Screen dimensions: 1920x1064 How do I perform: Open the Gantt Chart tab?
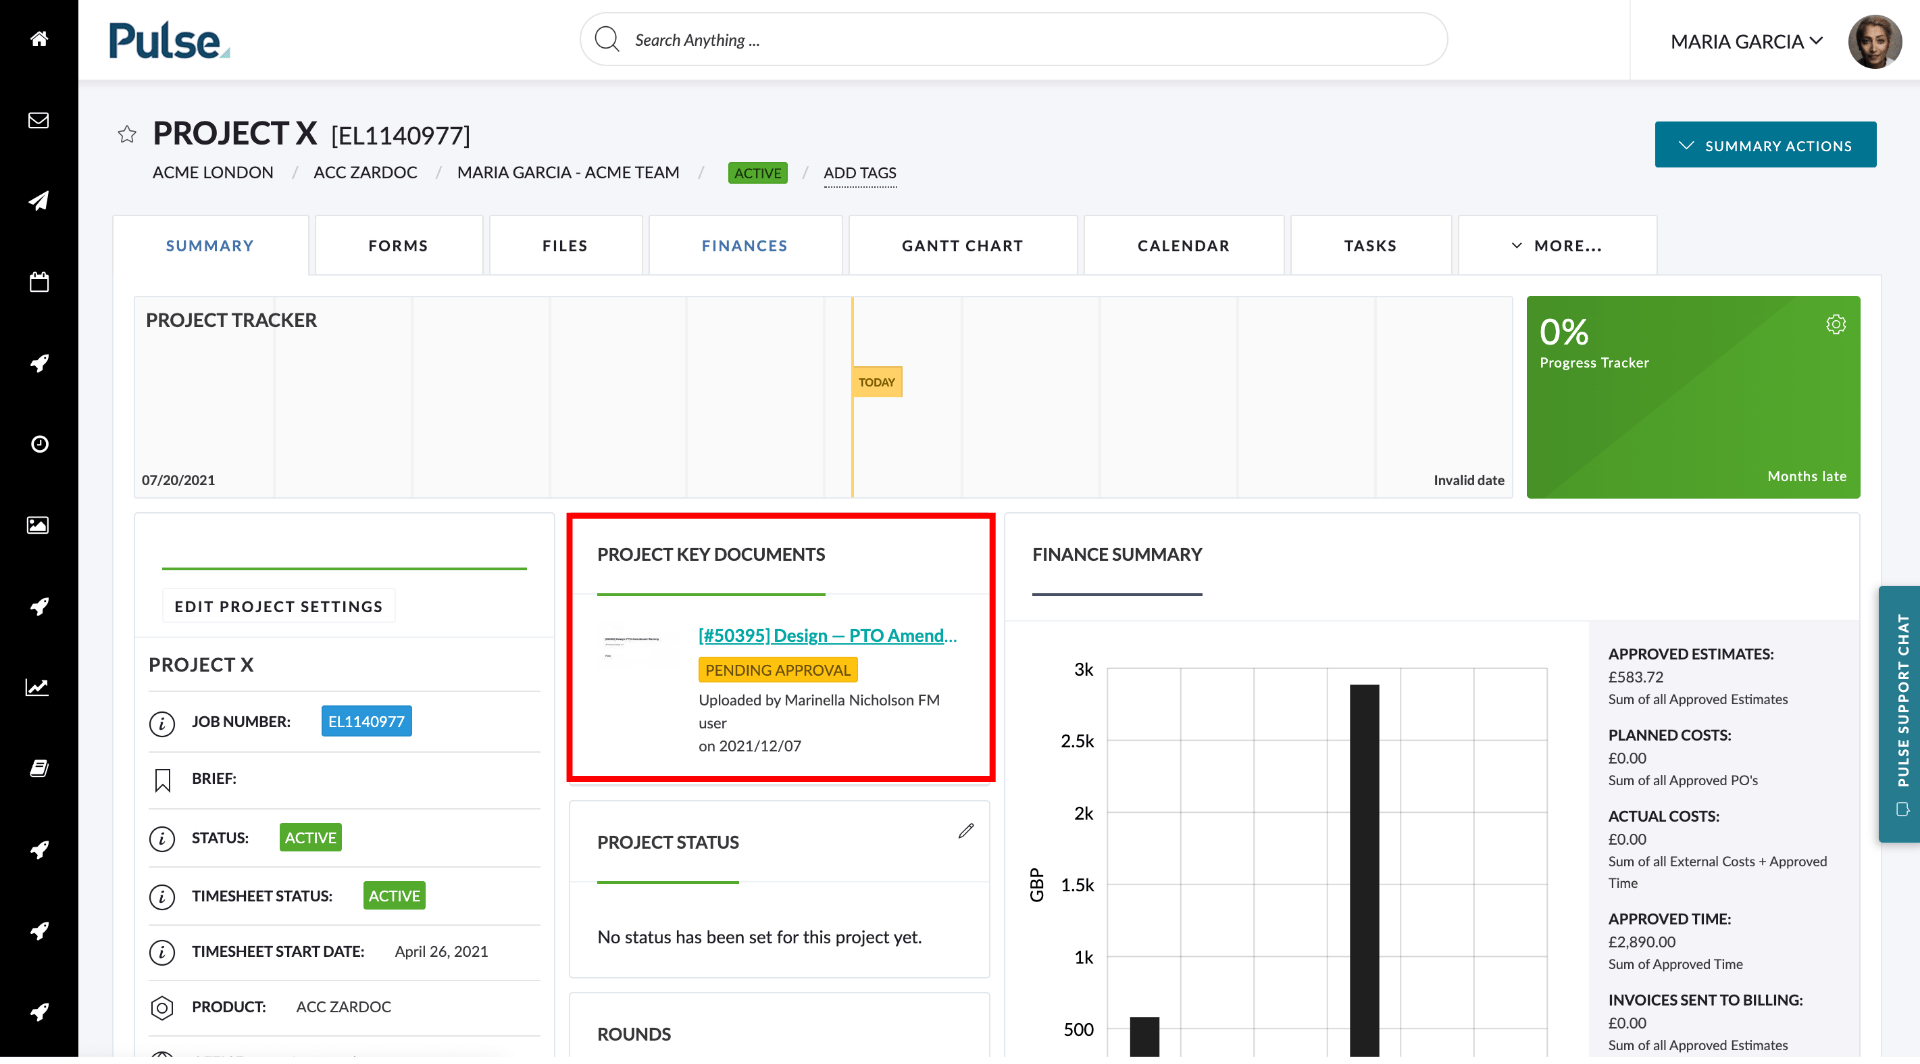tap(963, 245)
